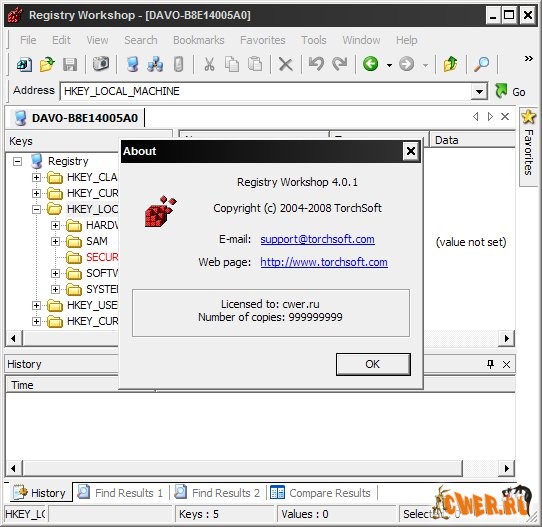Collapse the HKEY_LOCAL_MACHINE tree node
542x527 pixels.
36,209
